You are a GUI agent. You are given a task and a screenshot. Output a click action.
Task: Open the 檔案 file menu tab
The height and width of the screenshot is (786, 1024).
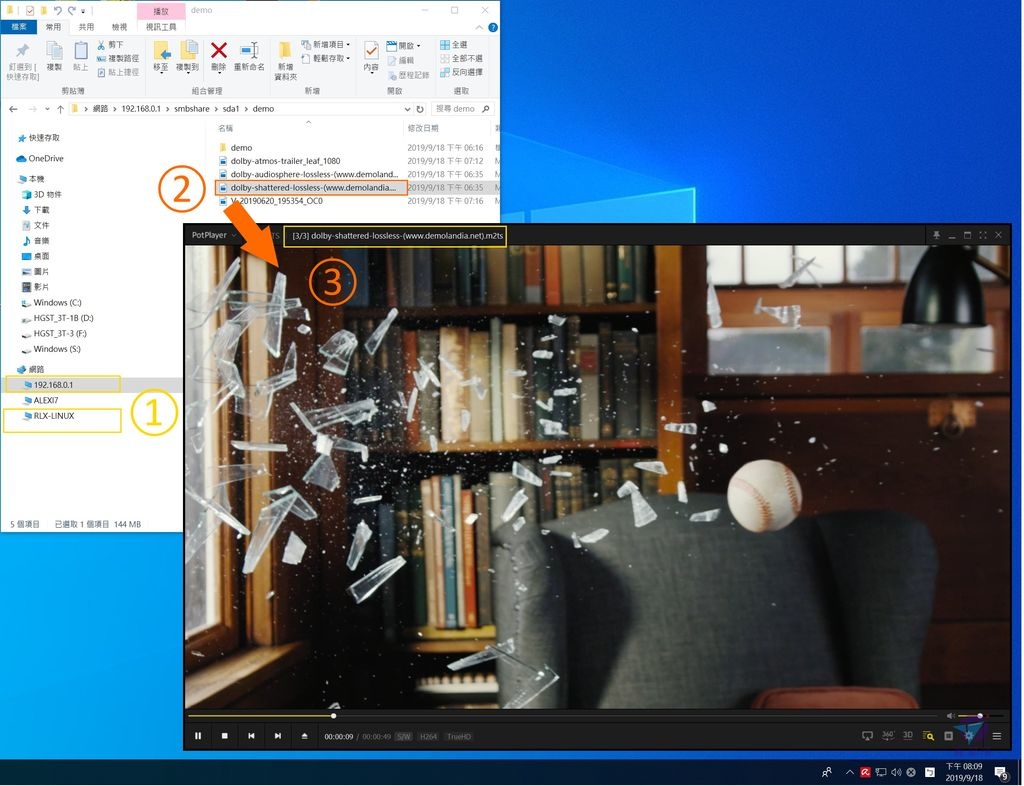point(19,27)
